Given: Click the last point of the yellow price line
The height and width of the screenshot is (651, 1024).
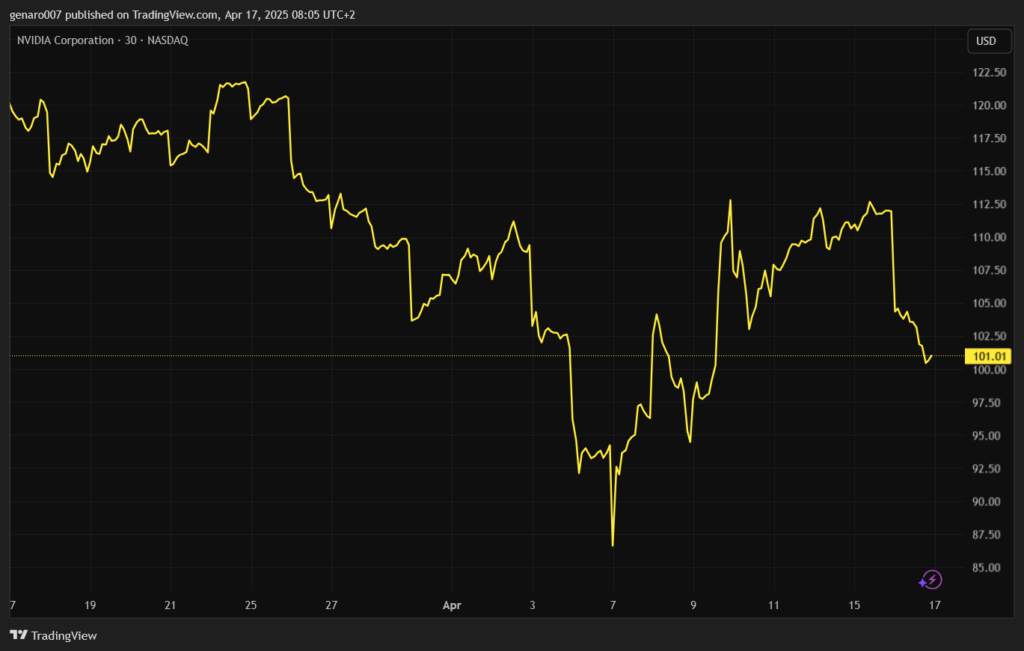Looking at the screenshot, I should tap(931, 357).
